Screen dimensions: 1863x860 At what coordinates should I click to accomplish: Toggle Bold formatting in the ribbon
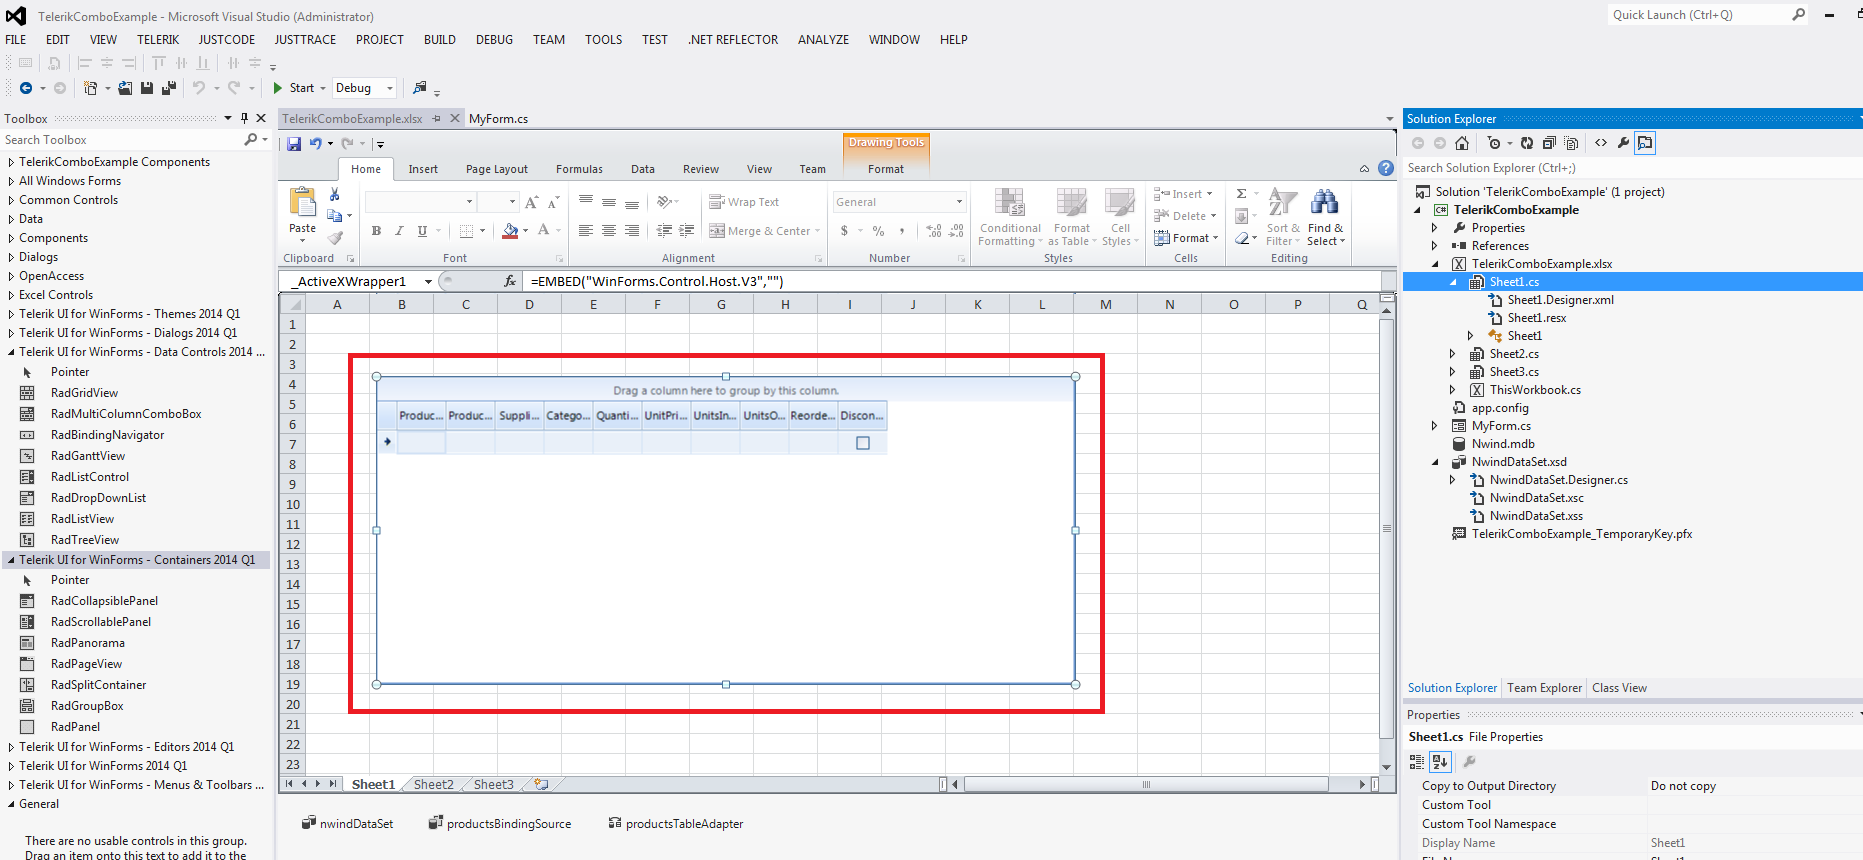coord(376,231)
